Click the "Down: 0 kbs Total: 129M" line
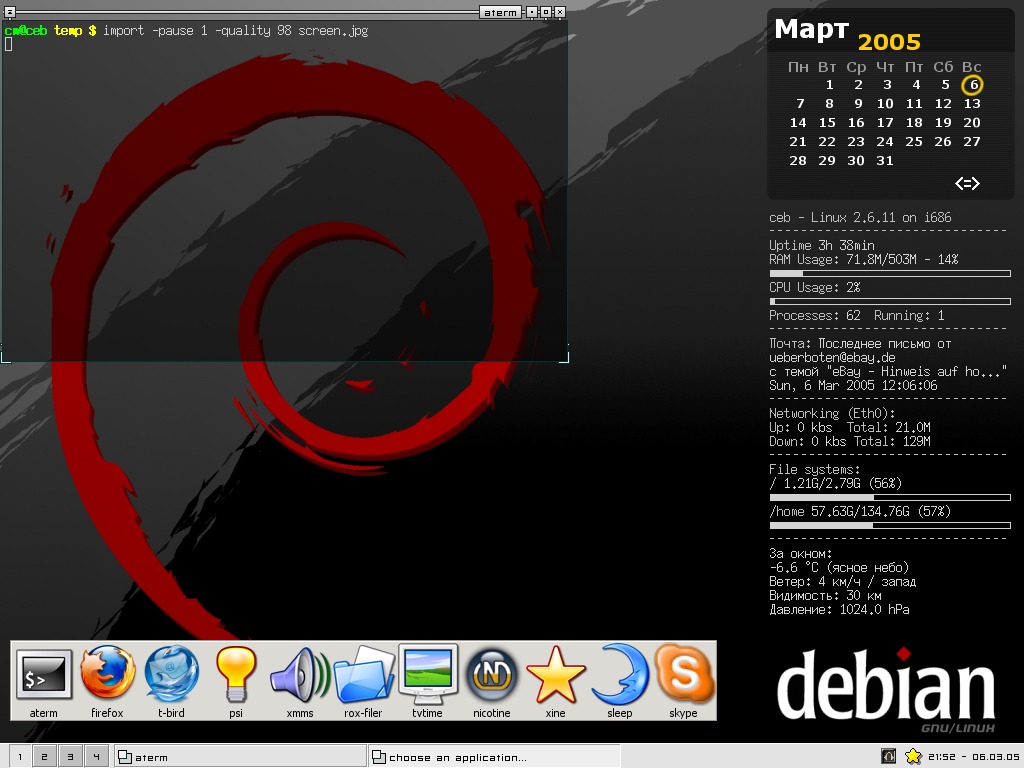1024x768 pixels. point(850,441)
